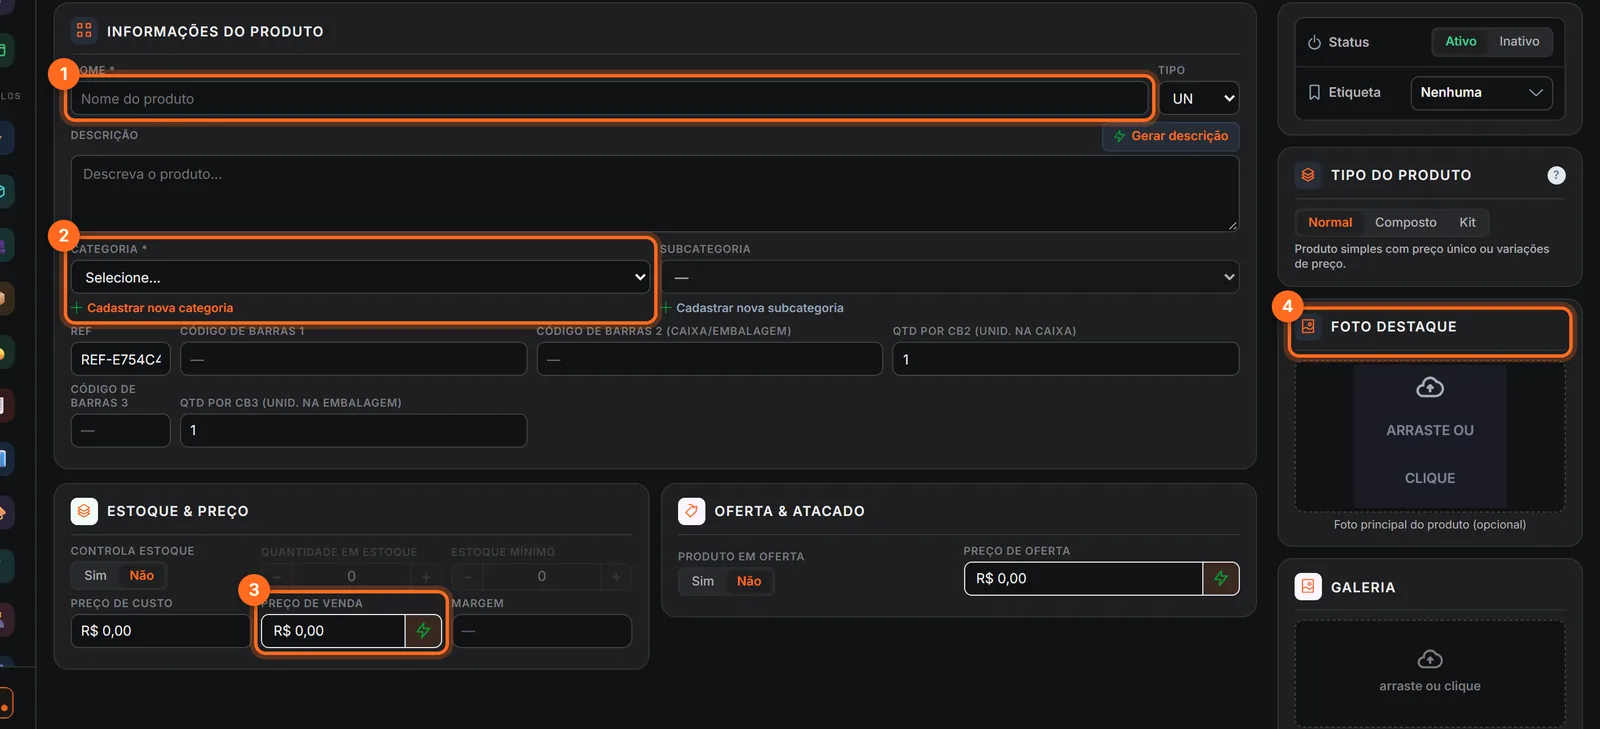
Task: Set status to Inativo
Action: (x=1519, y=41)
